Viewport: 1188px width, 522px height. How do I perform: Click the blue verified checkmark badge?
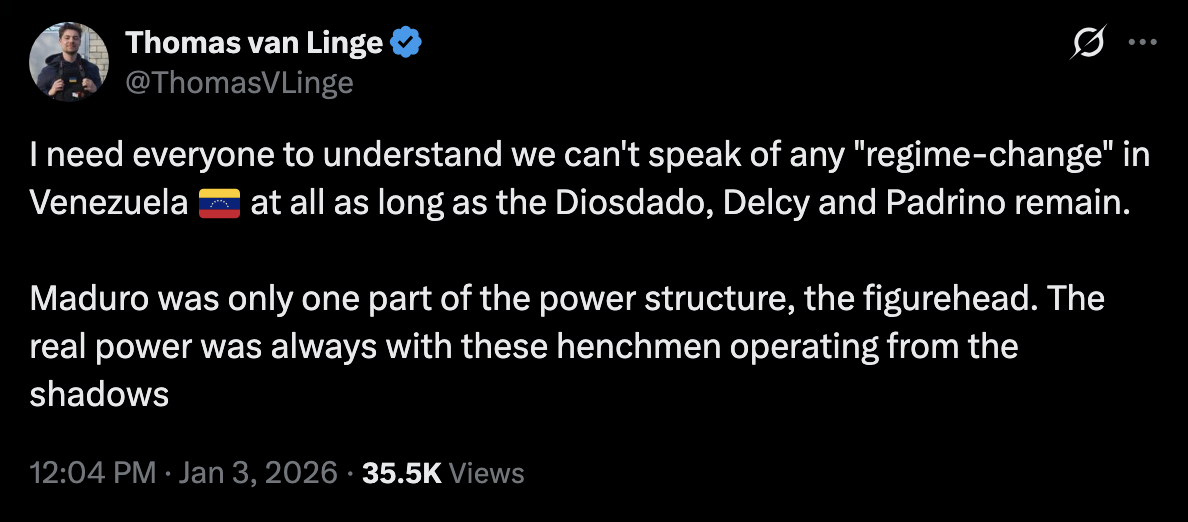(406, 43)
